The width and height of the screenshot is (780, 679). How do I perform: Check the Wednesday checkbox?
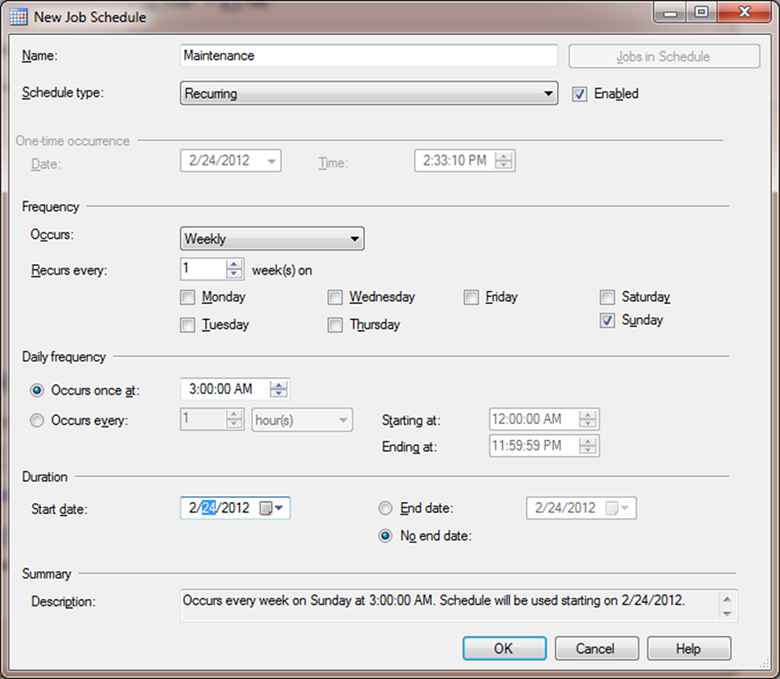335,297
